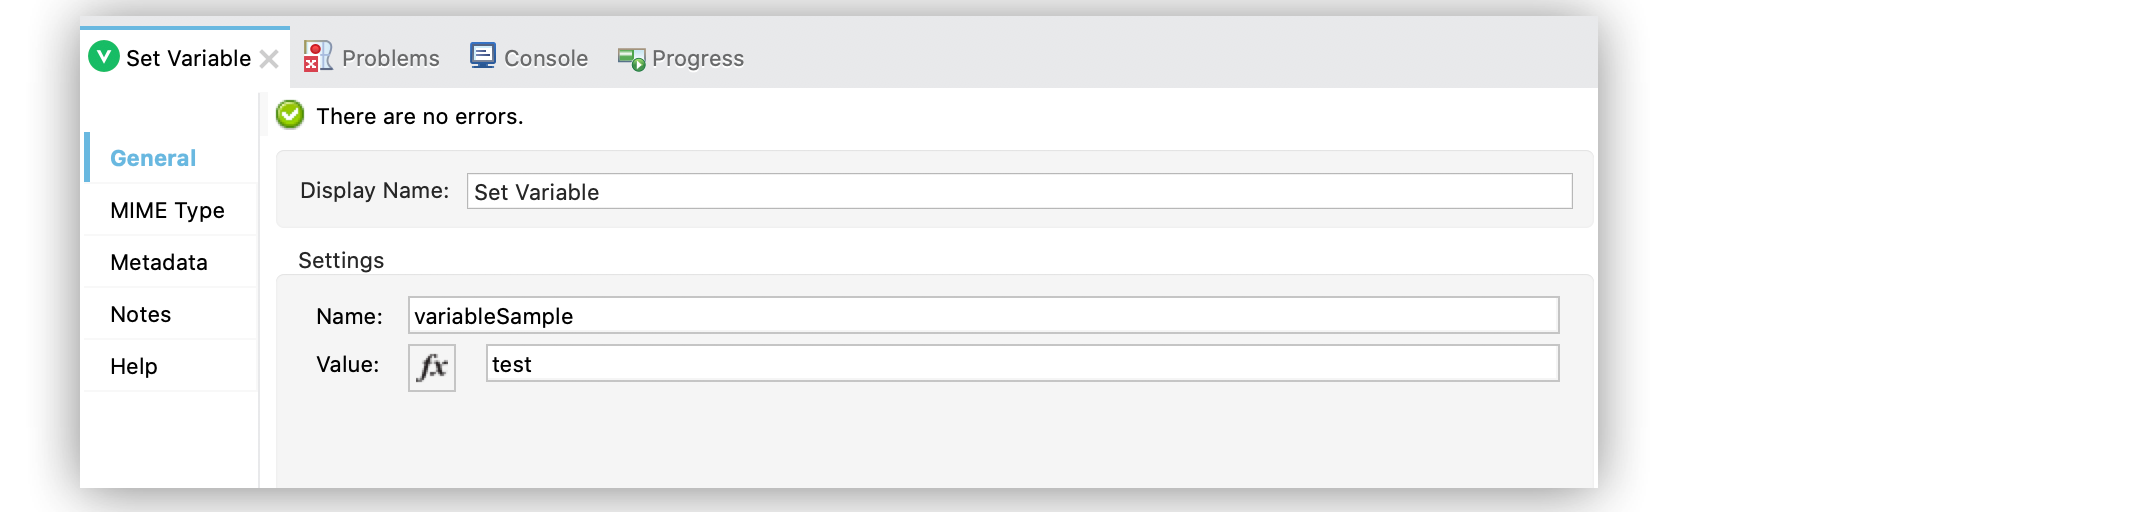Open the Notes section

click(141, 314)
